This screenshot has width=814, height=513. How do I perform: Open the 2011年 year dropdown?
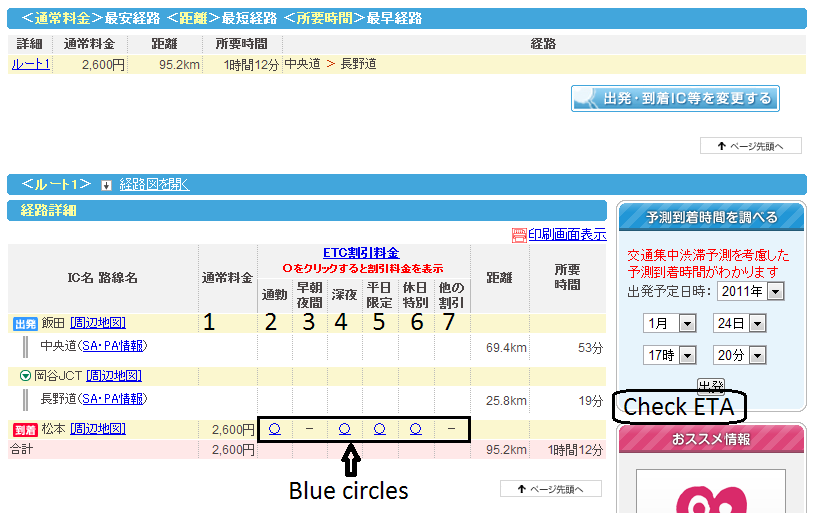click(751, 291)
